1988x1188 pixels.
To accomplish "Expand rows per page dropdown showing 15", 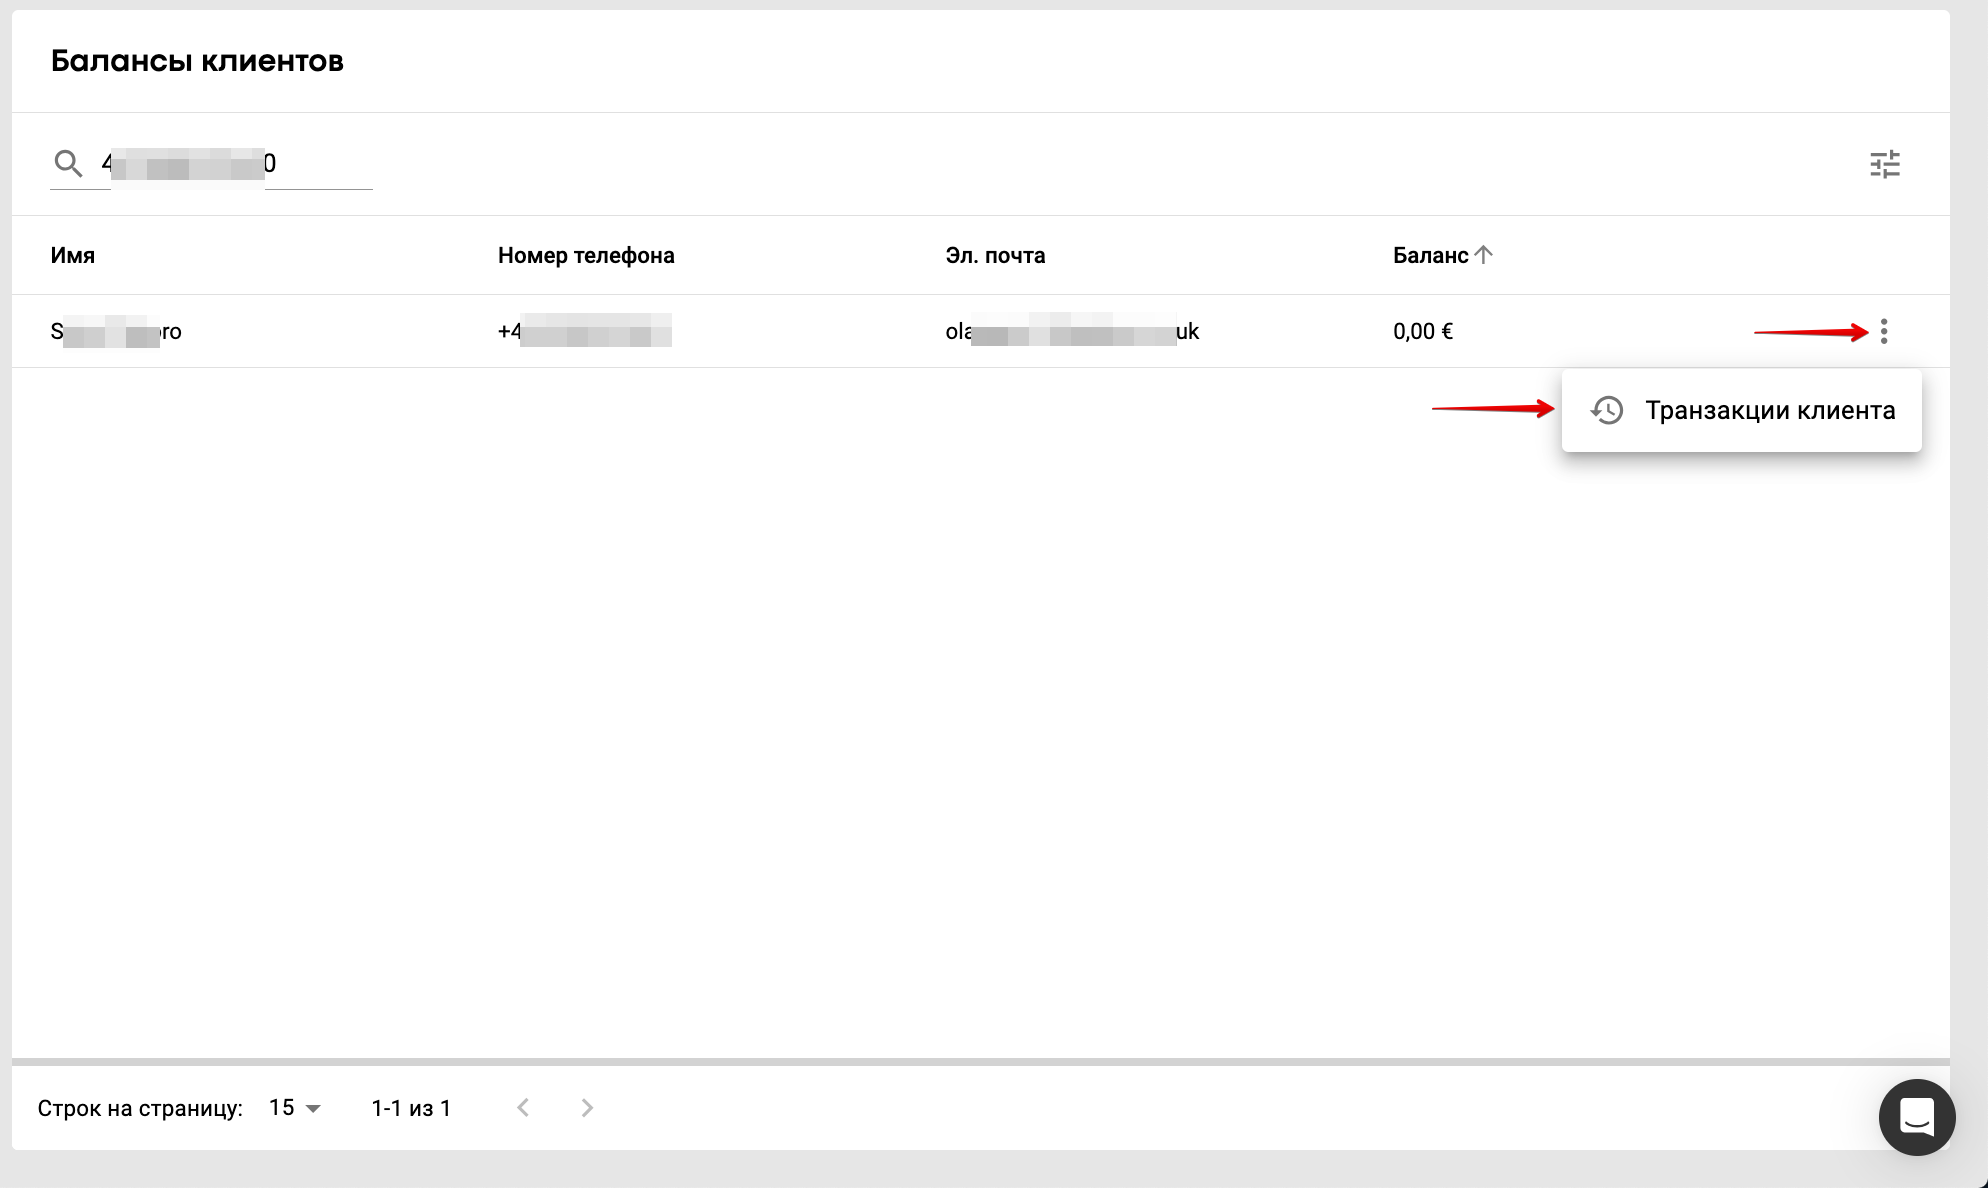I will (295, 1107).
